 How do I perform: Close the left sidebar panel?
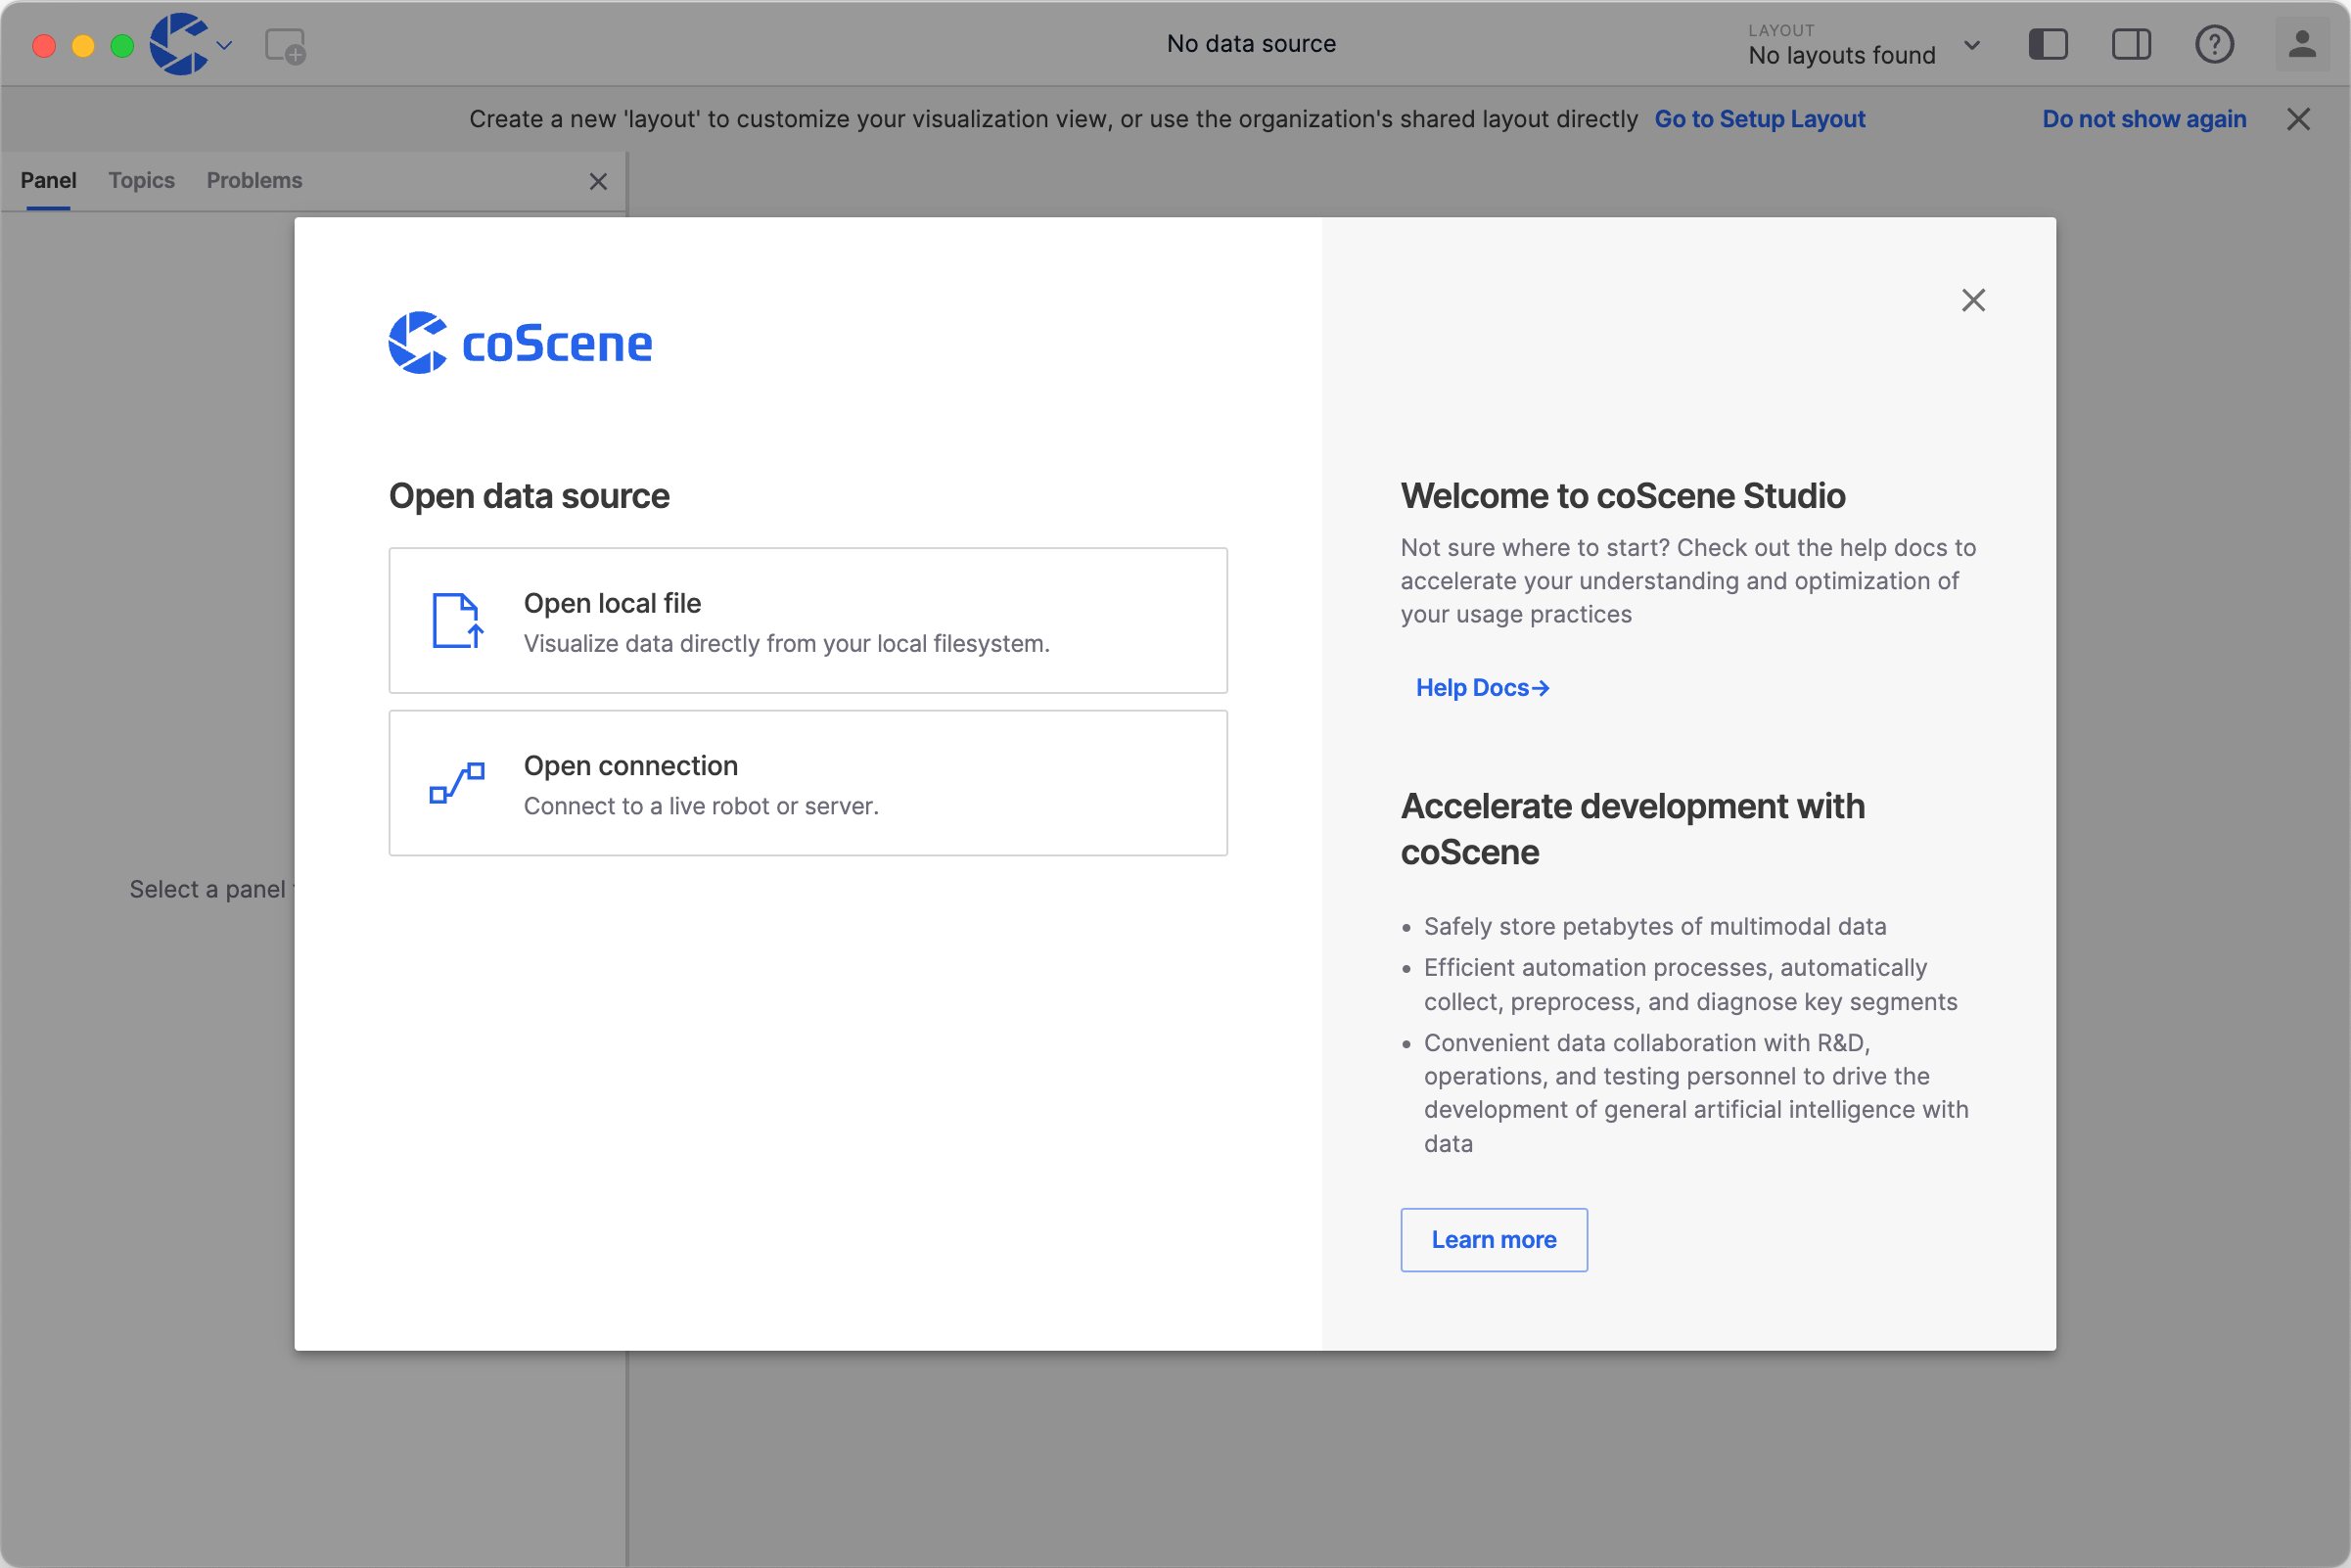coord(598,181)
